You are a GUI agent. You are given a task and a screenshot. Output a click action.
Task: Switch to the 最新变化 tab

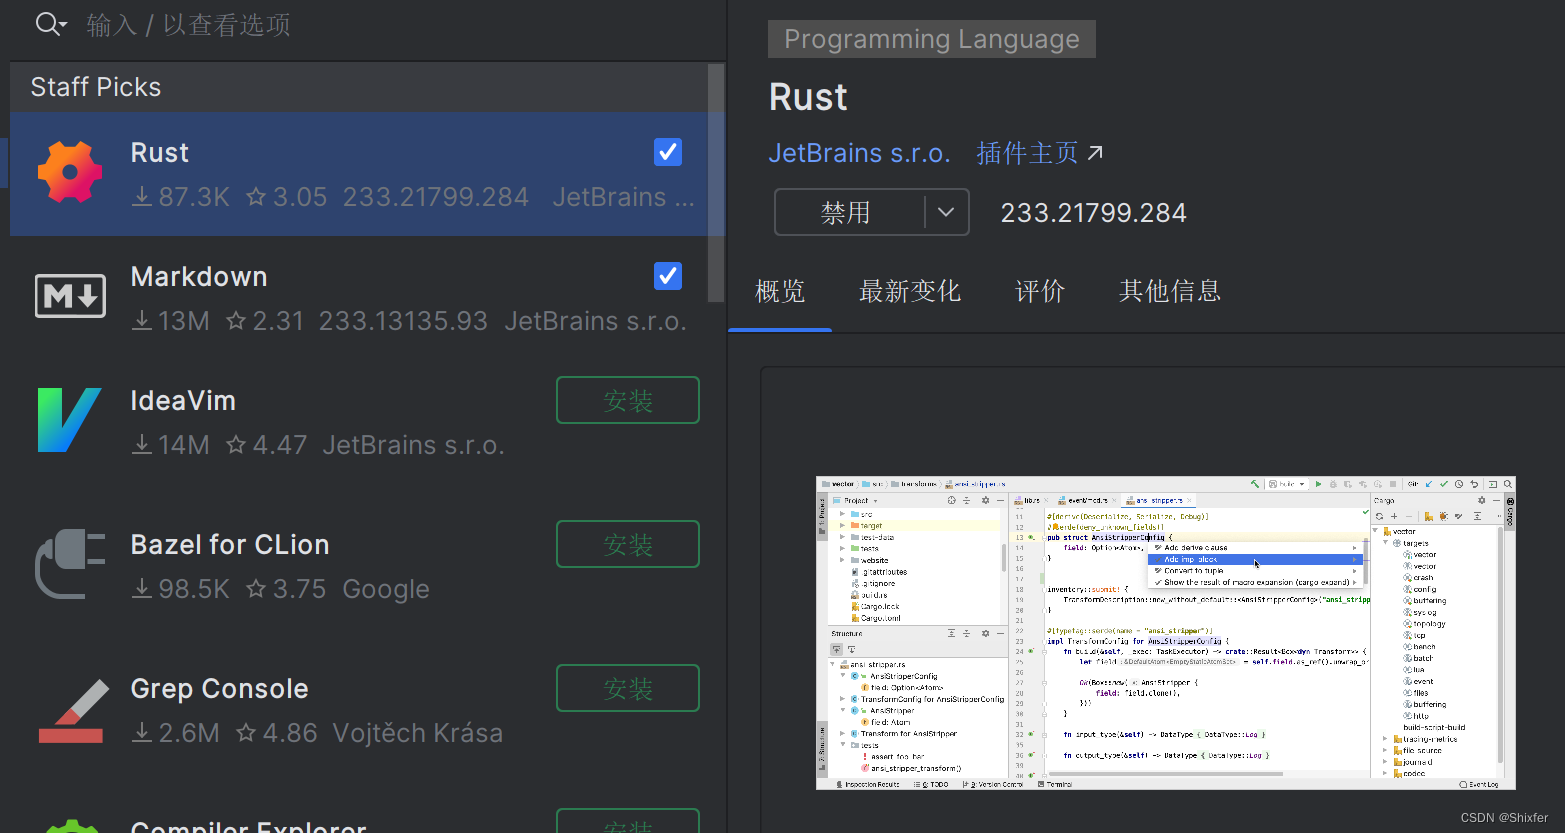[x=910, y=291]
